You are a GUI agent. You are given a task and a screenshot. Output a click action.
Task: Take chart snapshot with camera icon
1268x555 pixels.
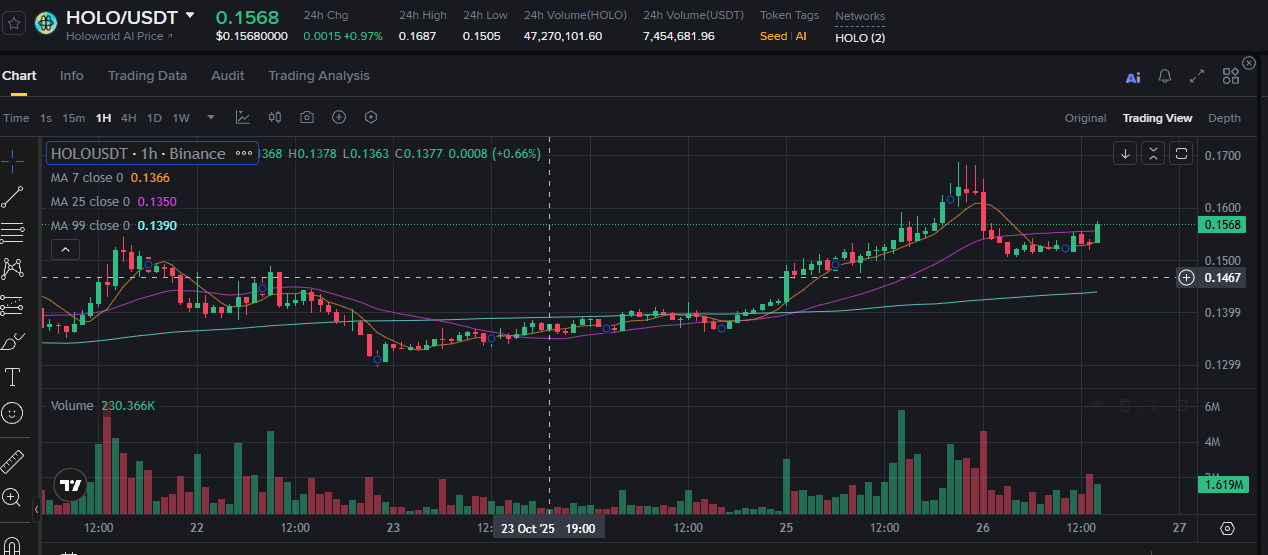307,117
